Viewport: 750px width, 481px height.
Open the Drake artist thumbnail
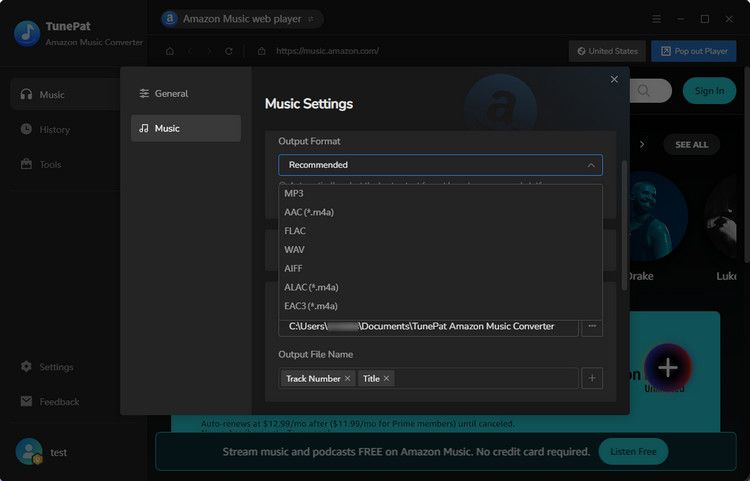pyautogui.click(x=658, y=216)
